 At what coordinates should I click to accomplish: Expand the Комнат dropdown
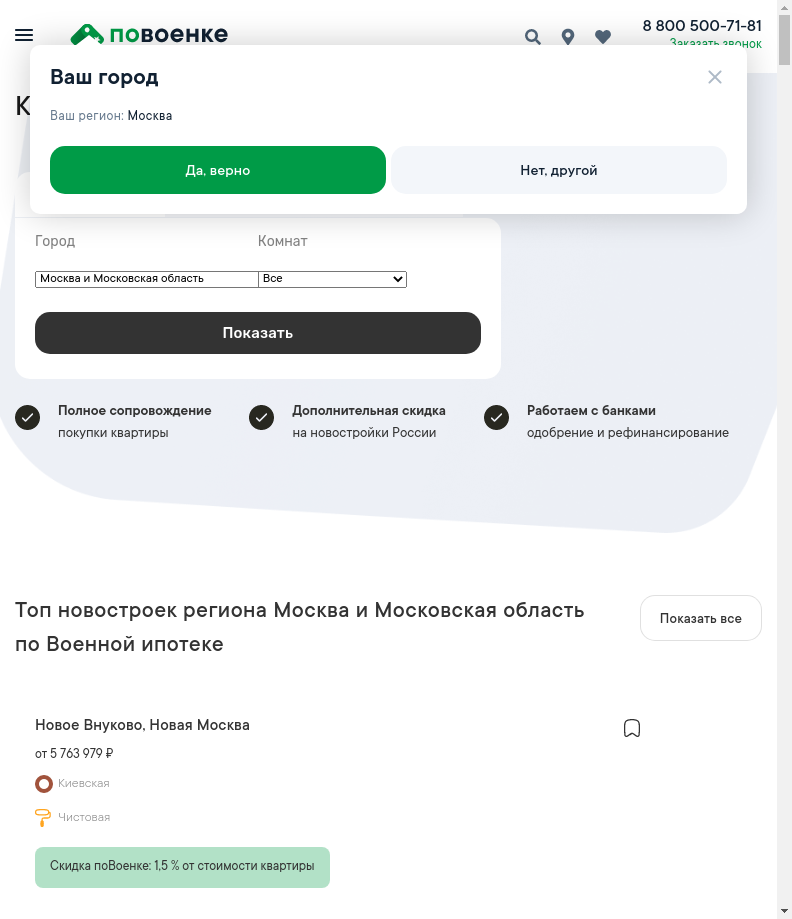coord(332,279)
